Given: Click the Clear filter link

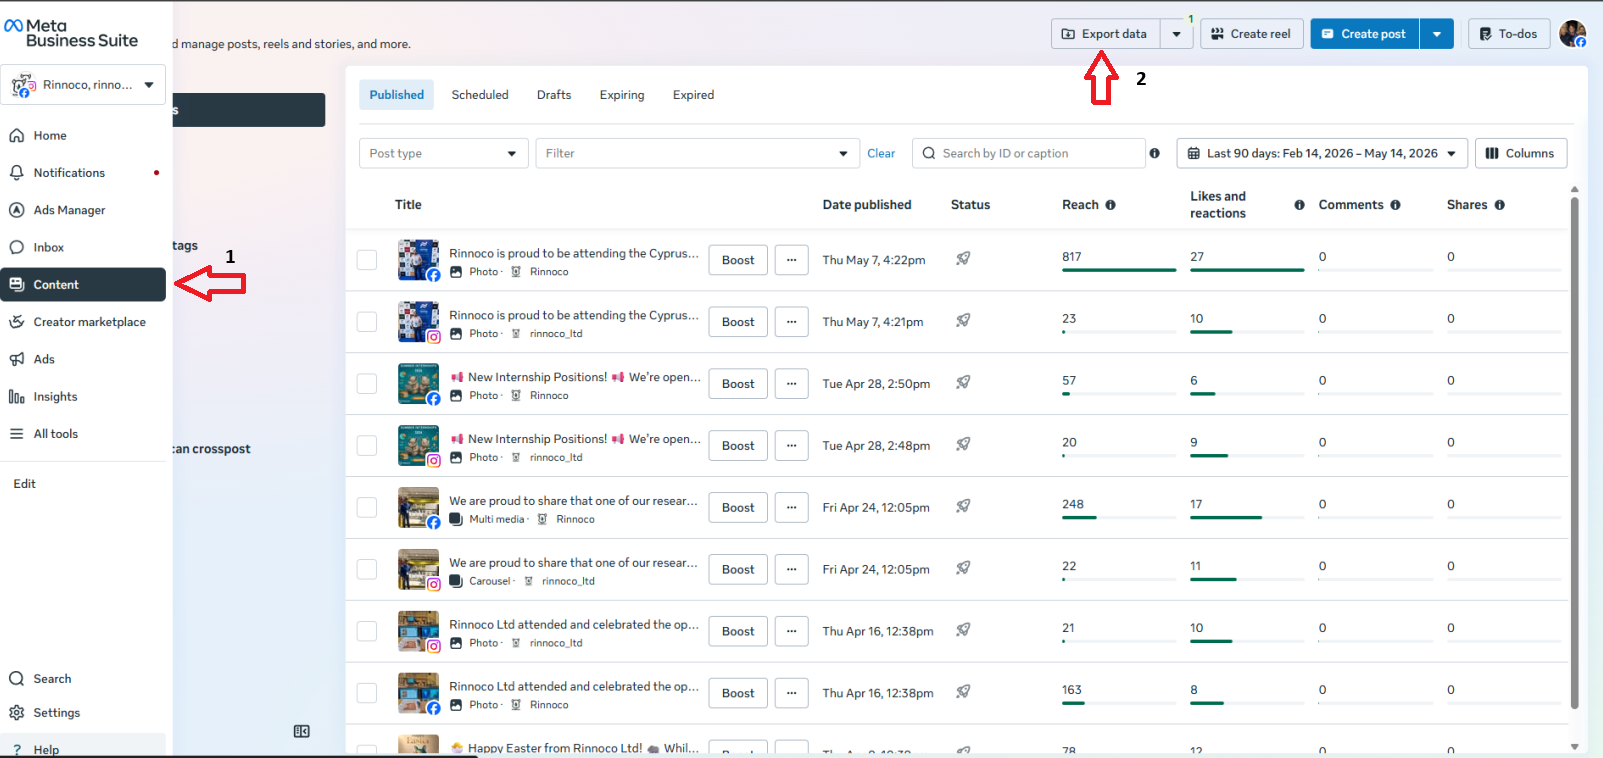Looking at the screenshot, I should [881, 153].
